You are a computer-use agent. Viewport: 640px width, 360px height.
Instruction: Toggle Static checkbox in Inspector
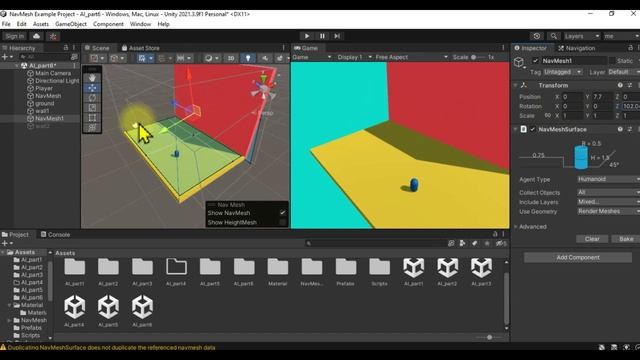click(612, 61)
